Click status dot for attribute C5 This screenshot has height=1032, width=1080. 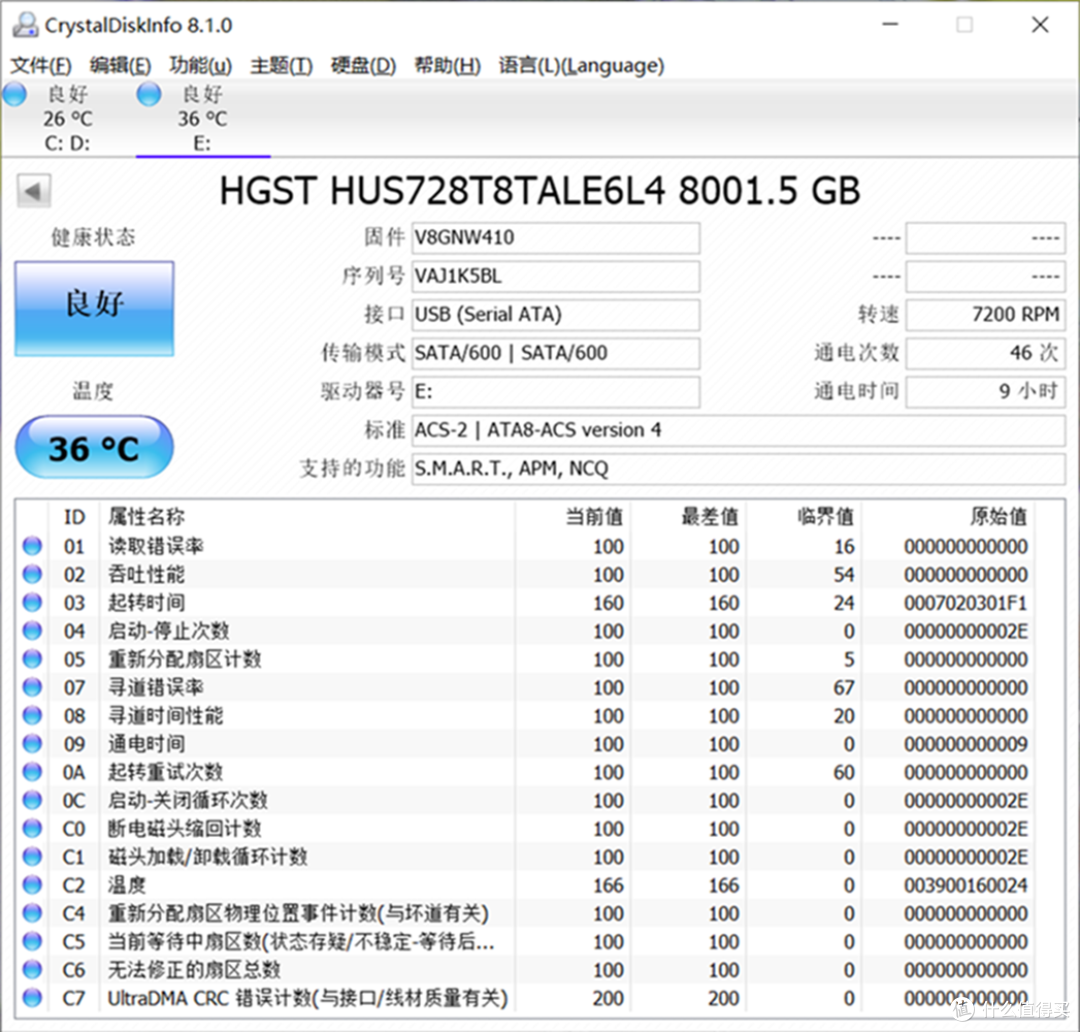click(32, 942)
